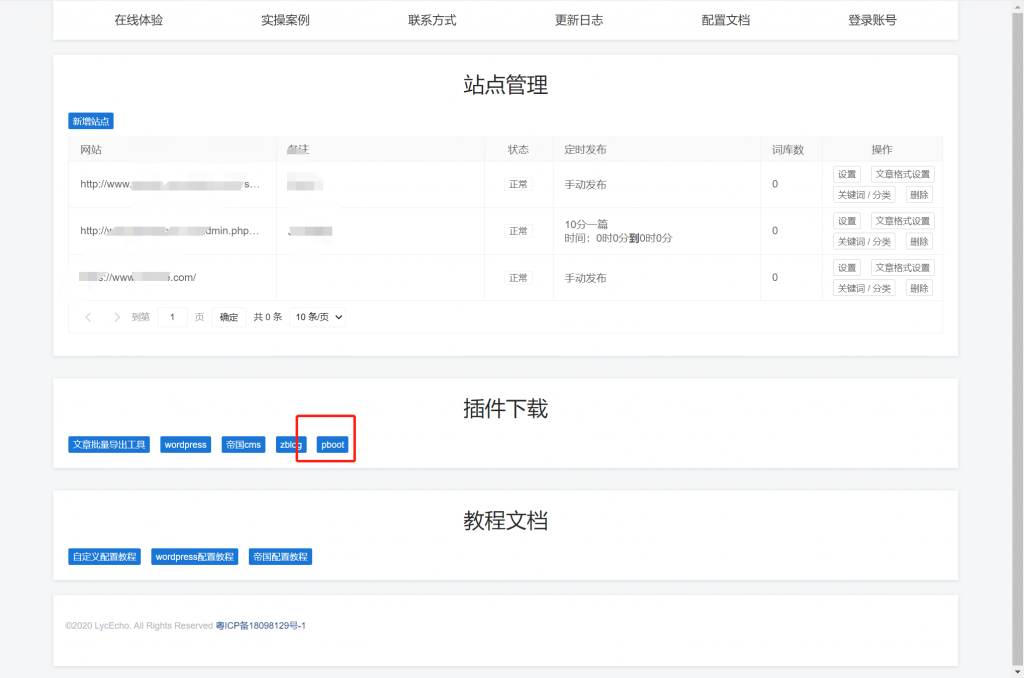1024x678 pixels.
Task: Click 设置 for the 10分一篇 site row
Action: click(x=847, y=221)
